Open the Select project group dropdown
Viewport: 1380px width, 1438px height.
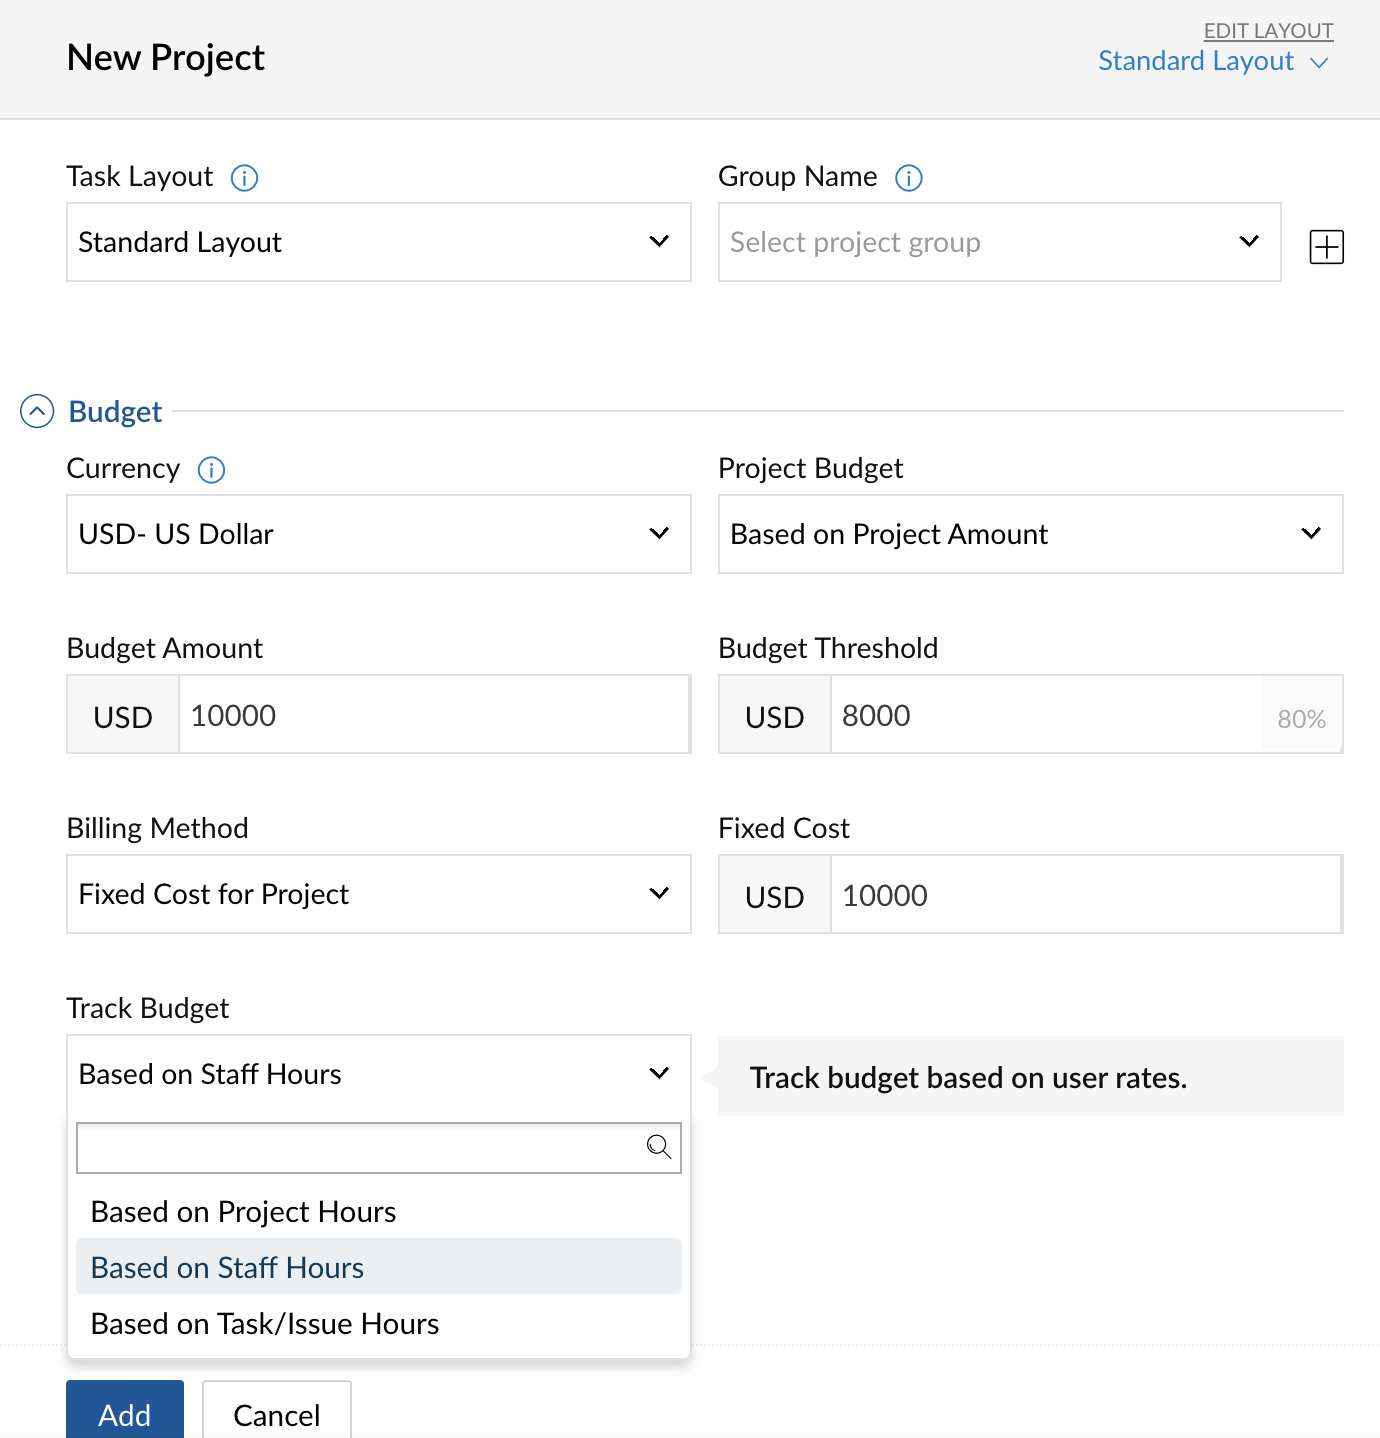point(1000,242)
